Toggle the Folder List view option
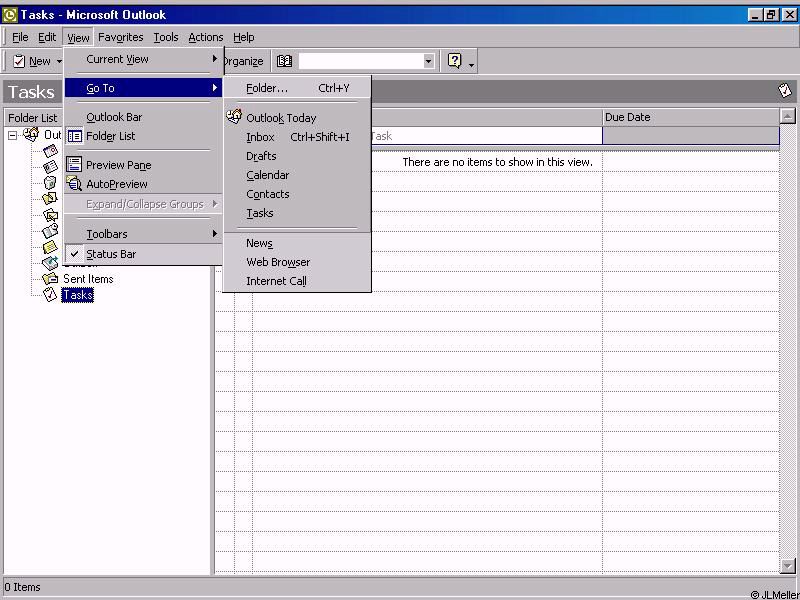The height and width of the screenshot is (600, 800). pos(110,136)
